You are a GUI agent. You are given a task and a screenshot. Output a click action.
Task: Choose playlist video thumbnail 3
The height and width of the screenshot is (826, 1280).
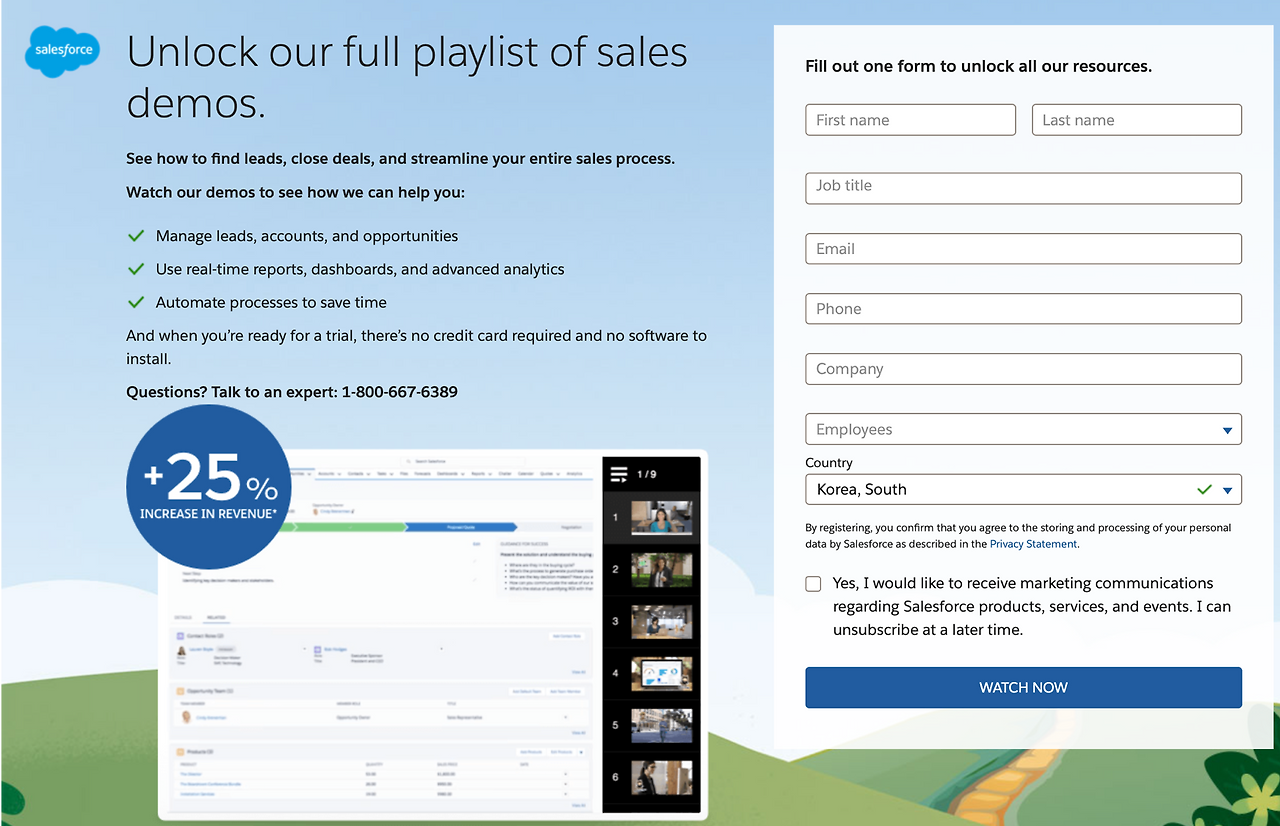[x=661, y=622]
